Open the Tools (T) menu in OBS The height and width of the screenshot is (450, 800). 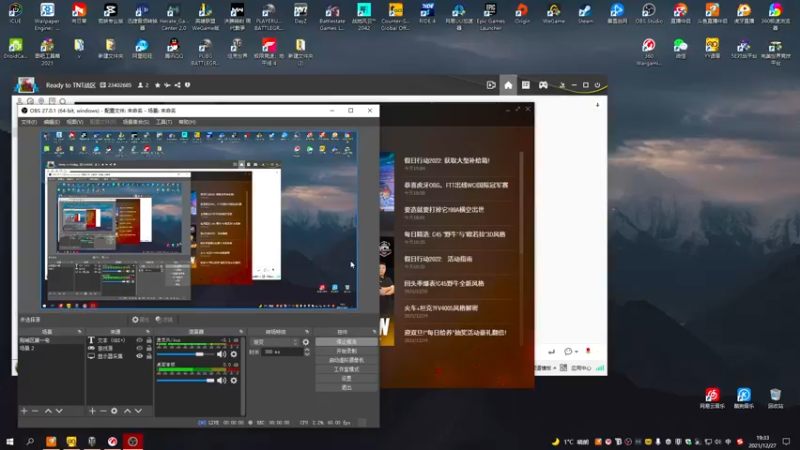click(164, 122)
